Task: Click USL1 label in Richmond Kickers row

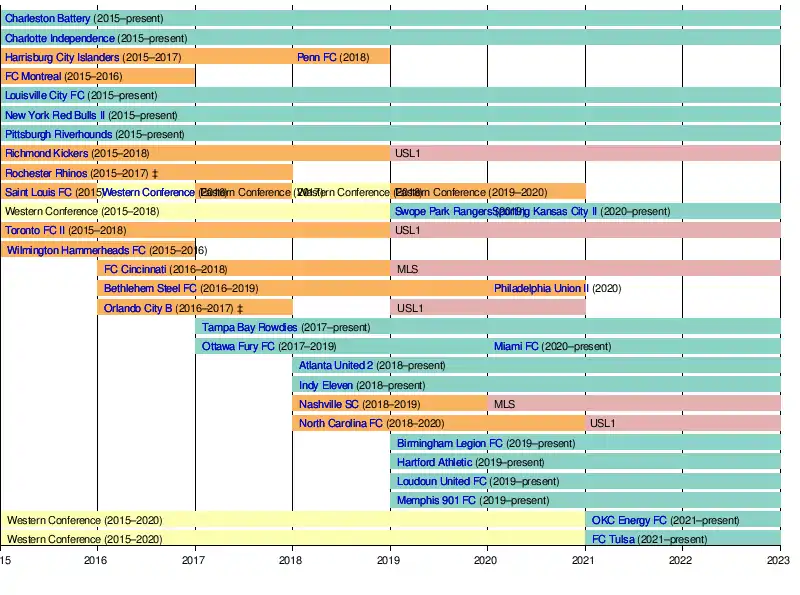Action: point(408,153)
